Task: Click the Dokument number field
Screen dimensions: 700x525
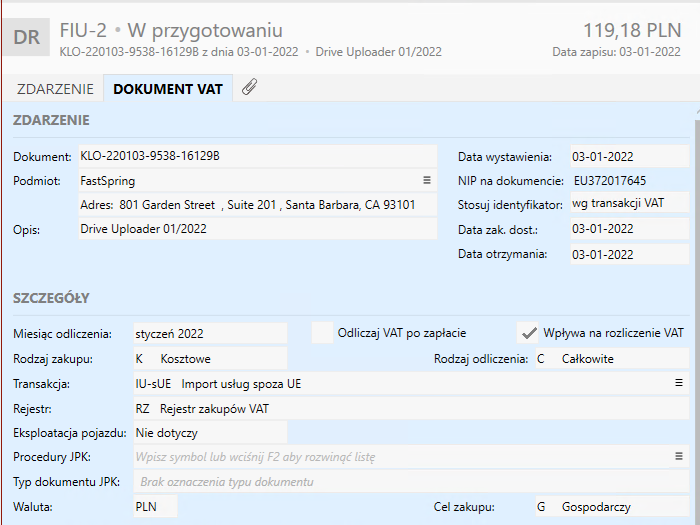Action: [x=256, y=156]
